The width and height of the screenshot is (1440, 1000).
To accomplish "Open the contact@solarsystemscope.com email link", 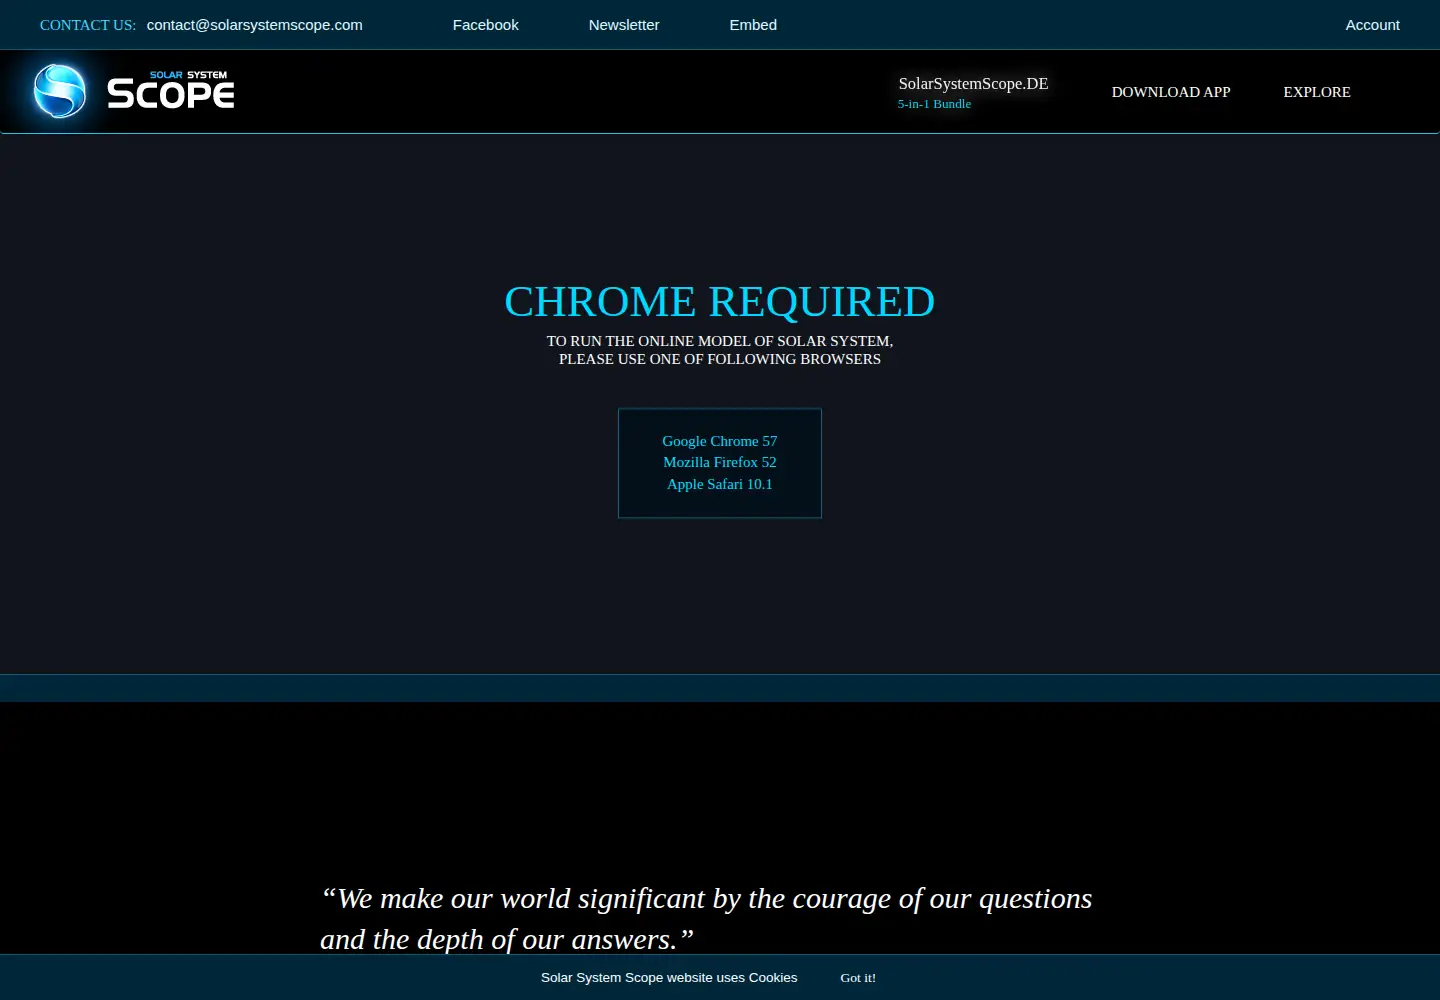I will (x=255, y=25).
